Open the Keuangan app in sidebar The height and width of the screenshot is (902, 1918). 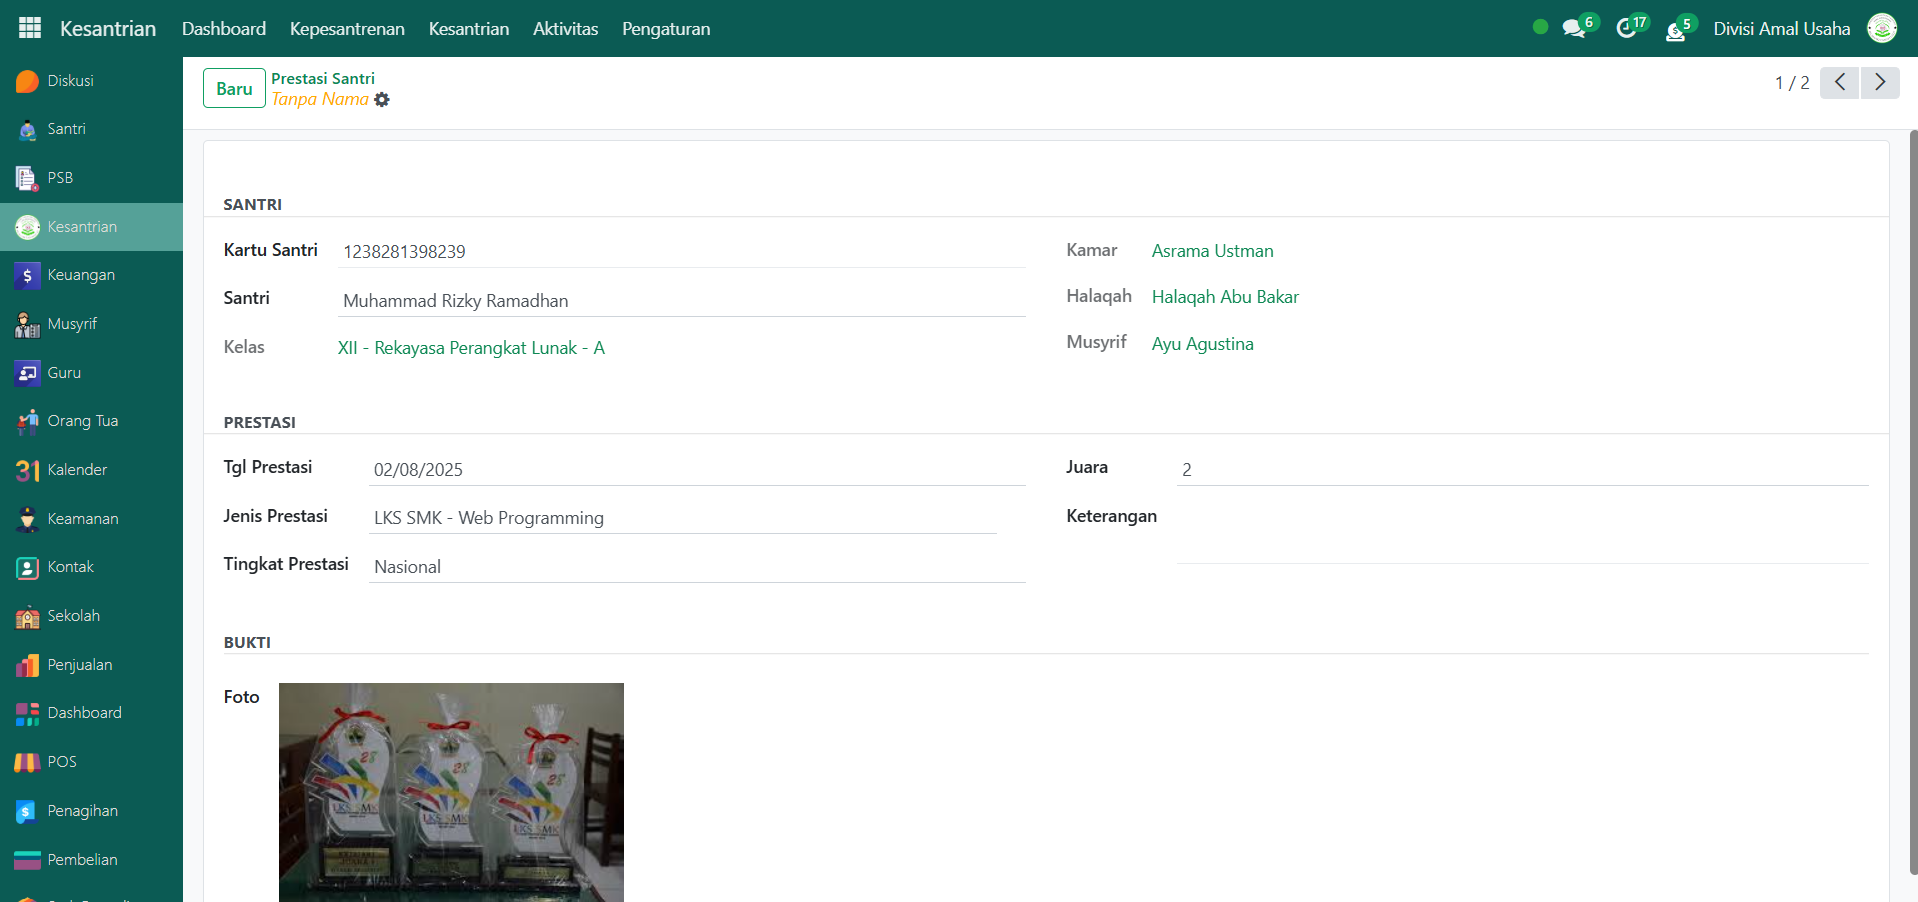pyautogui.click(x=80, y=275)
